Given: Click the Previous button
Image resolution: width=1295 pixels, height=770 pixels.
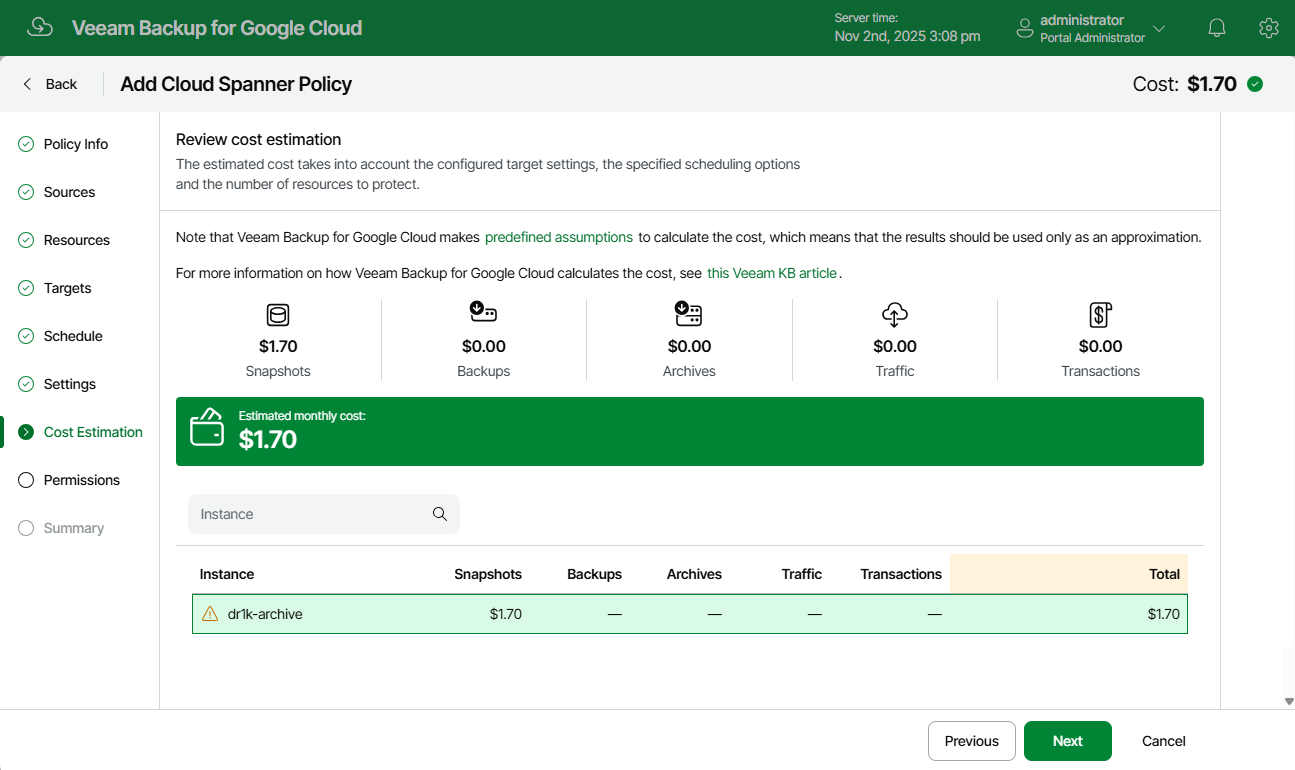Looking at the screenshot, I should 972,741.
